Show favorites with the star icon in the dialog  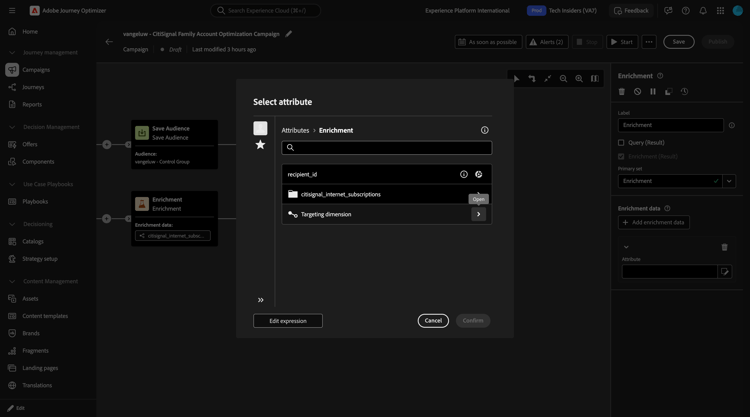(x=260, y=144)
